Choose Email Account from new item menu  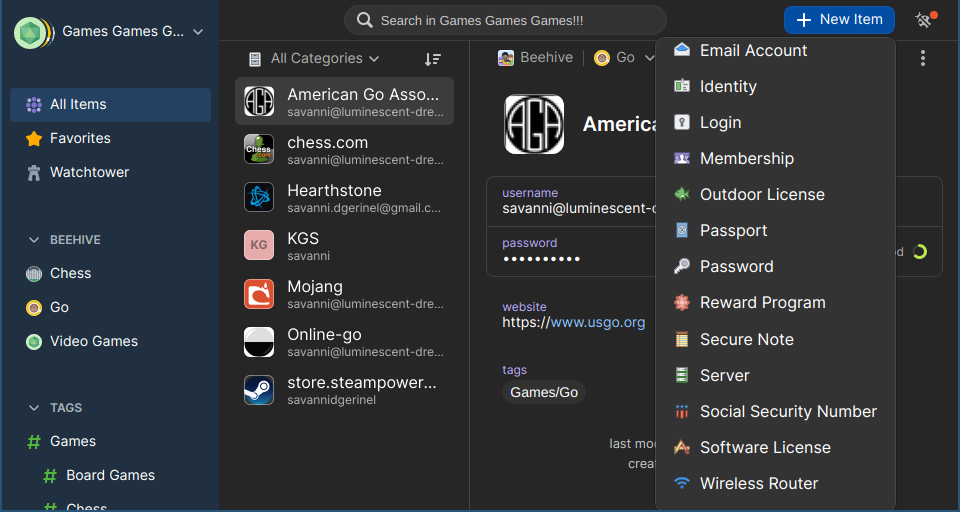[775, 51]
